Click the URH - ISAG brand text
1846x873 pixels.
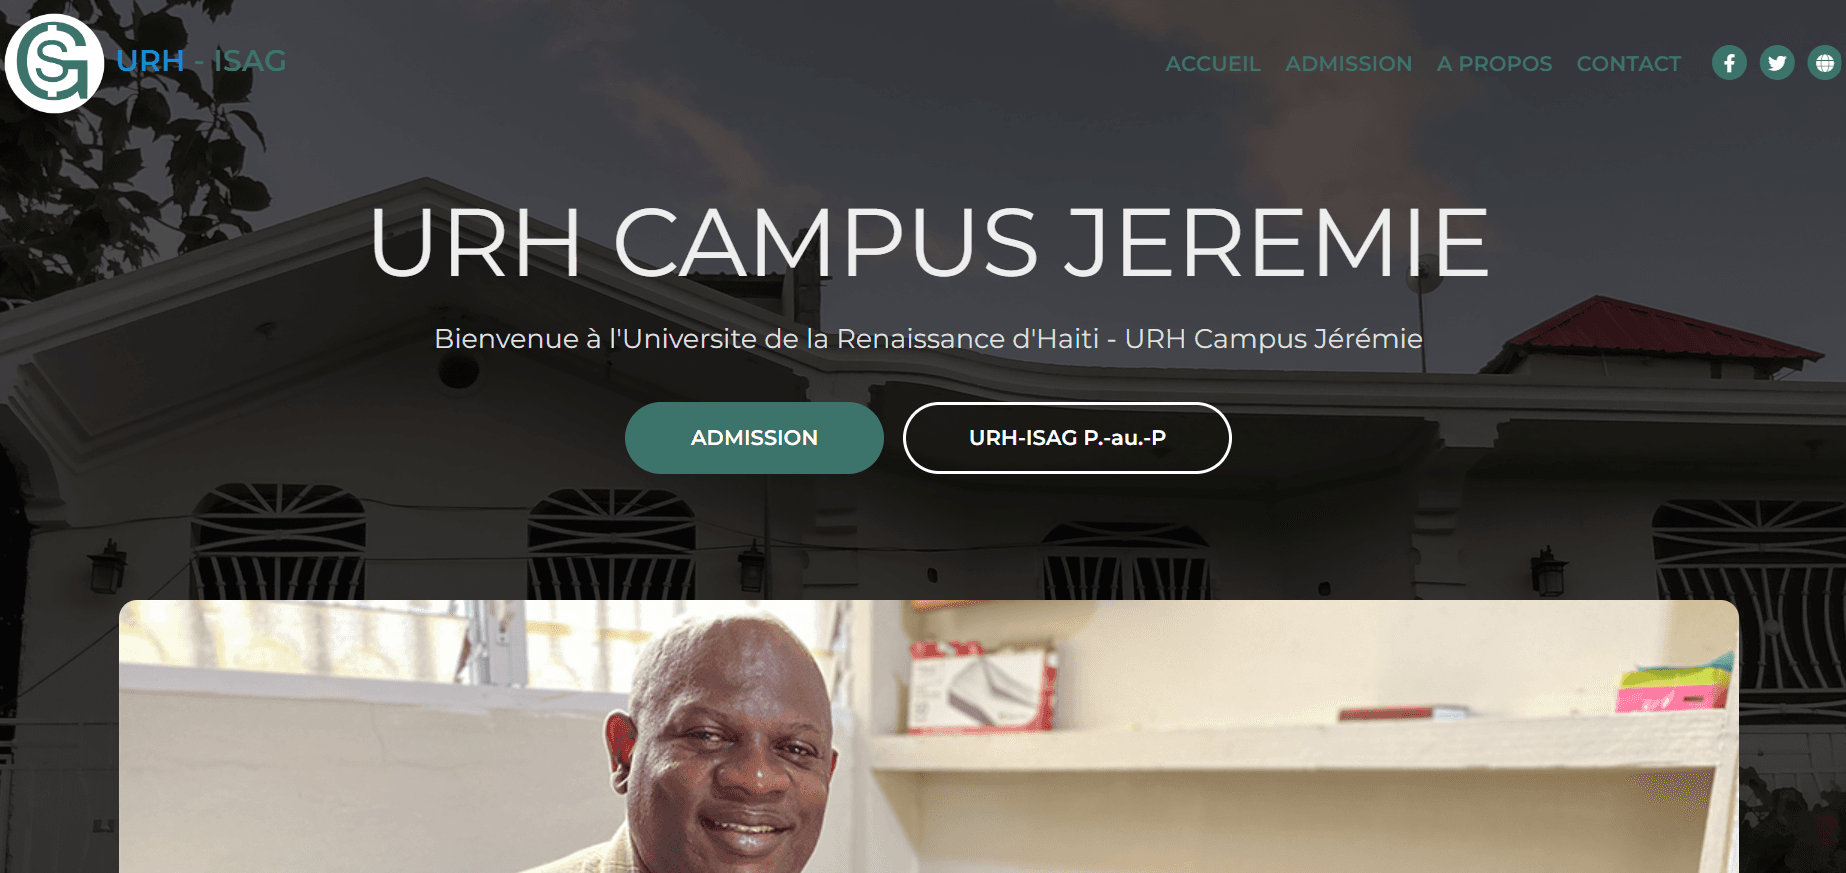[x=201, y=61]
